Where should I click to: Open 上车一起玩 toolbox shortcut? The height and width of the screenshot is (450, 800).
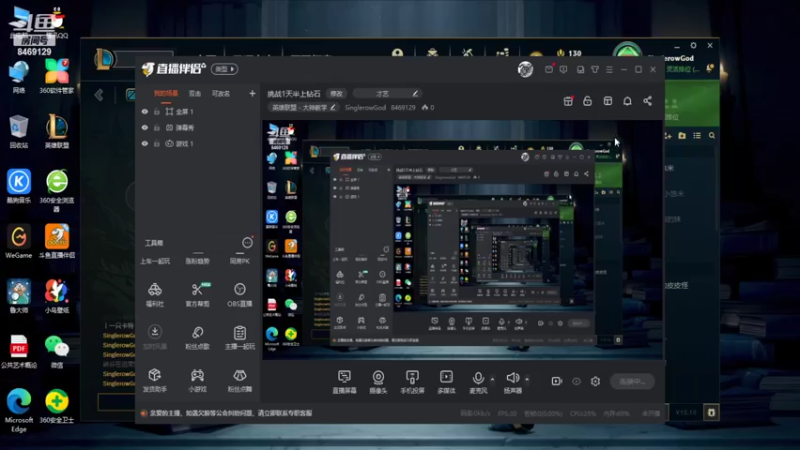point(155,261)
